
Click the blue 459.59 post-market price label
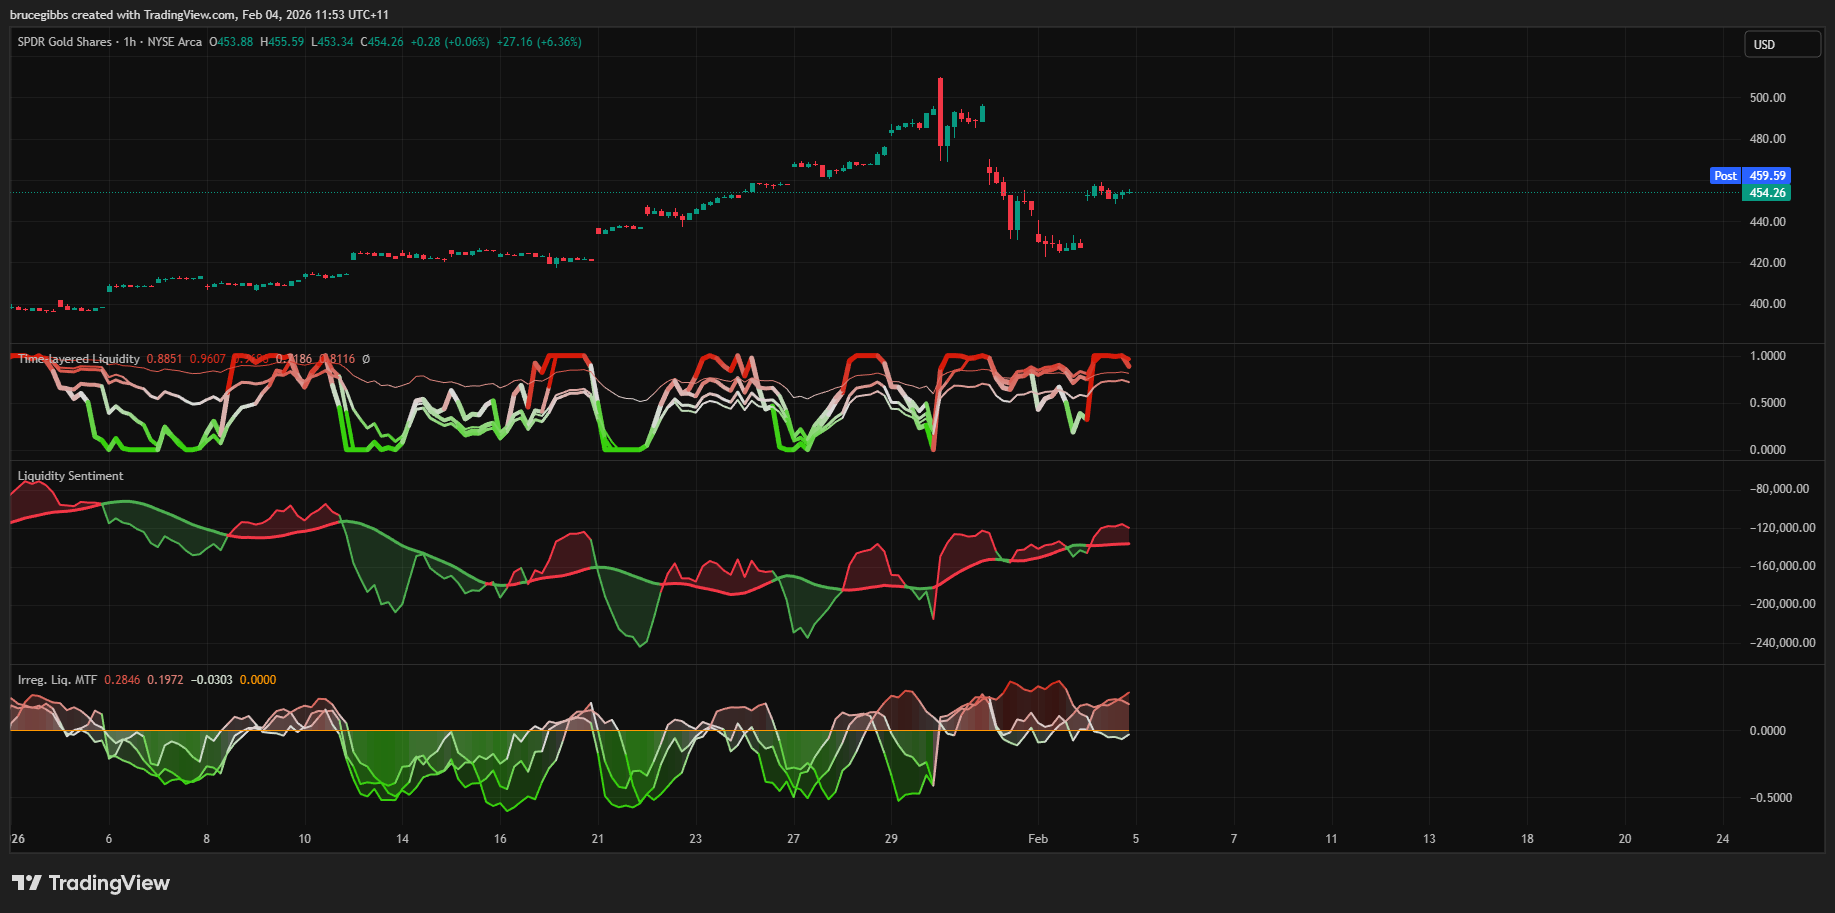pyautogui.click(x=1767, y=176)
